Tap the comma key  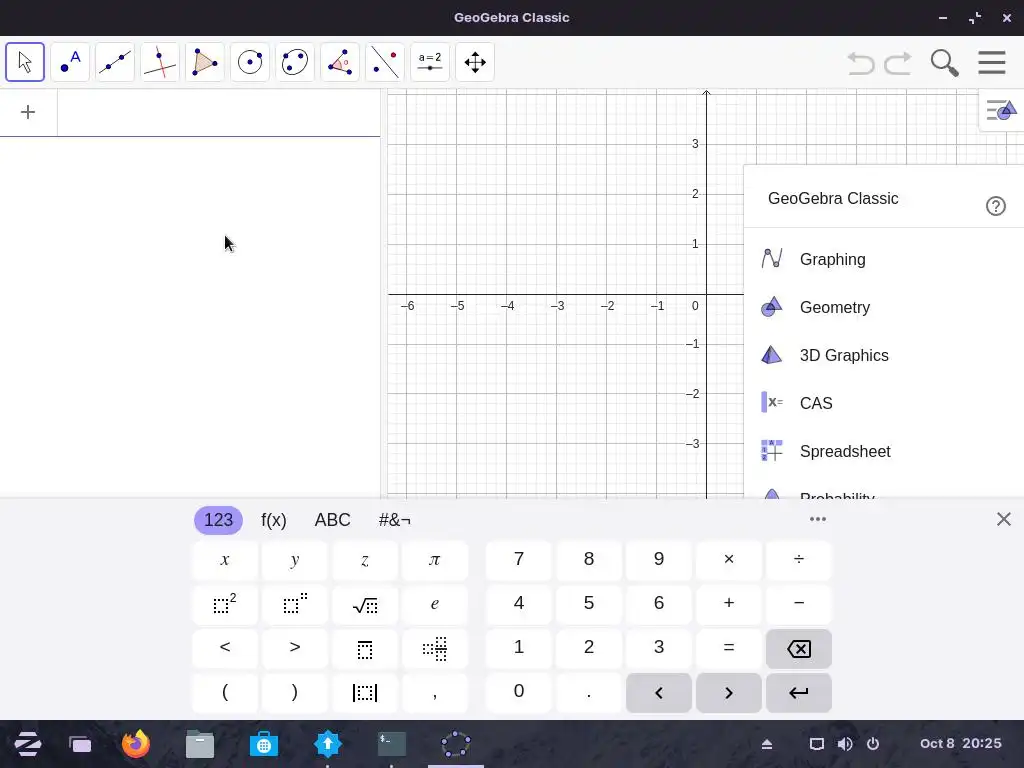[434, 692]
